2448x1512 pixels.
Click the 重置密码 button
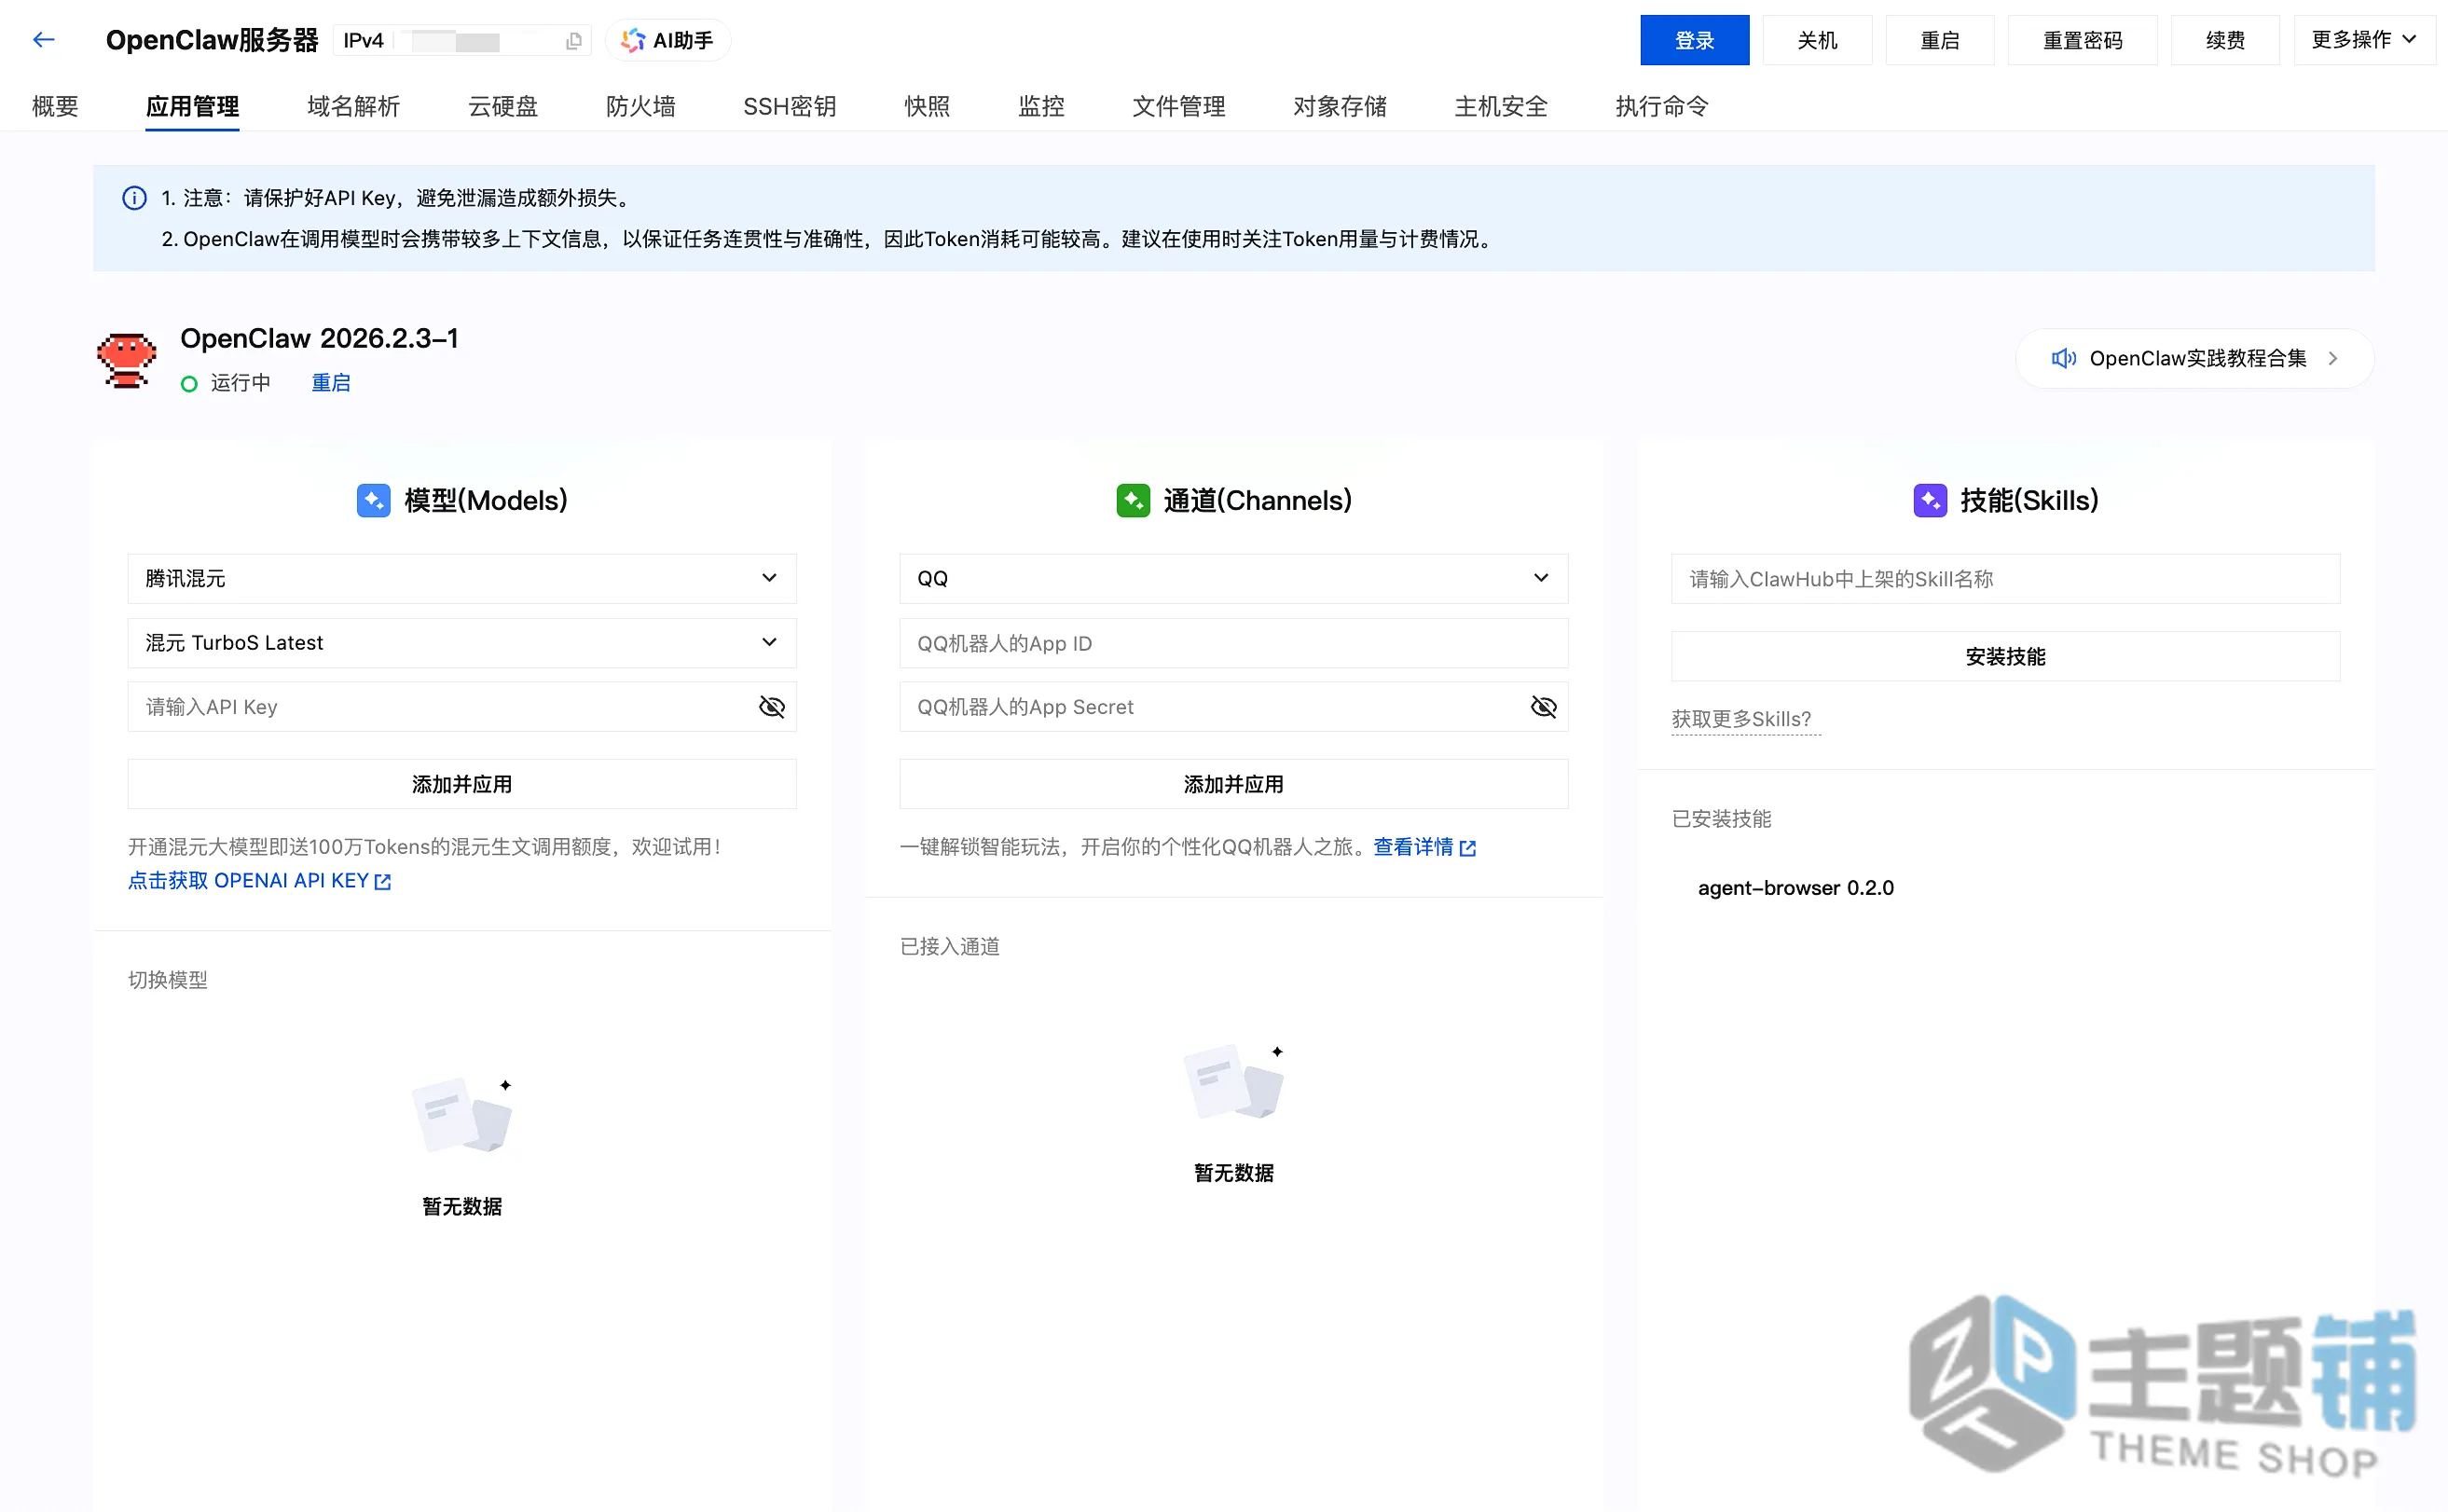2082,40
